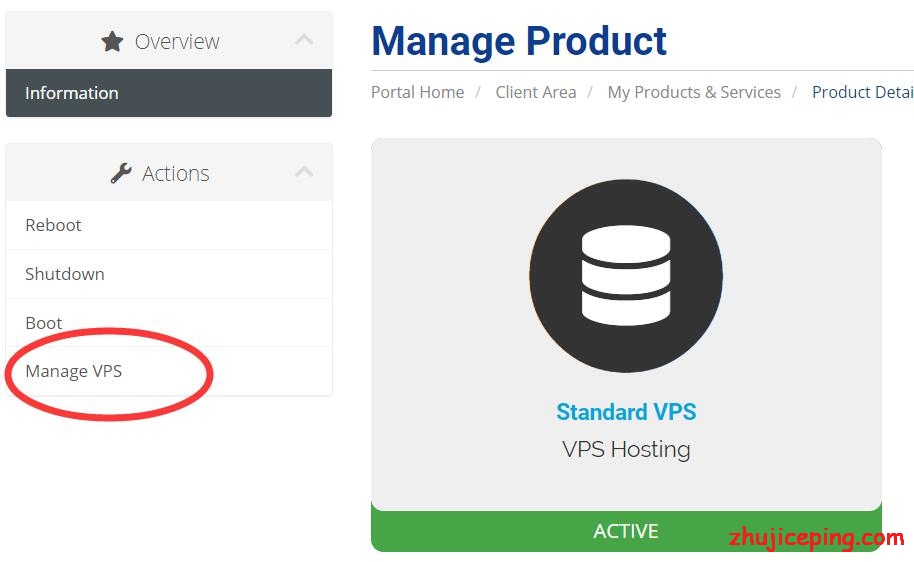The height and width of the screenshot is (562, 914).
Task: Click the green ACTIVE status bar
Action: coord(626,531)
